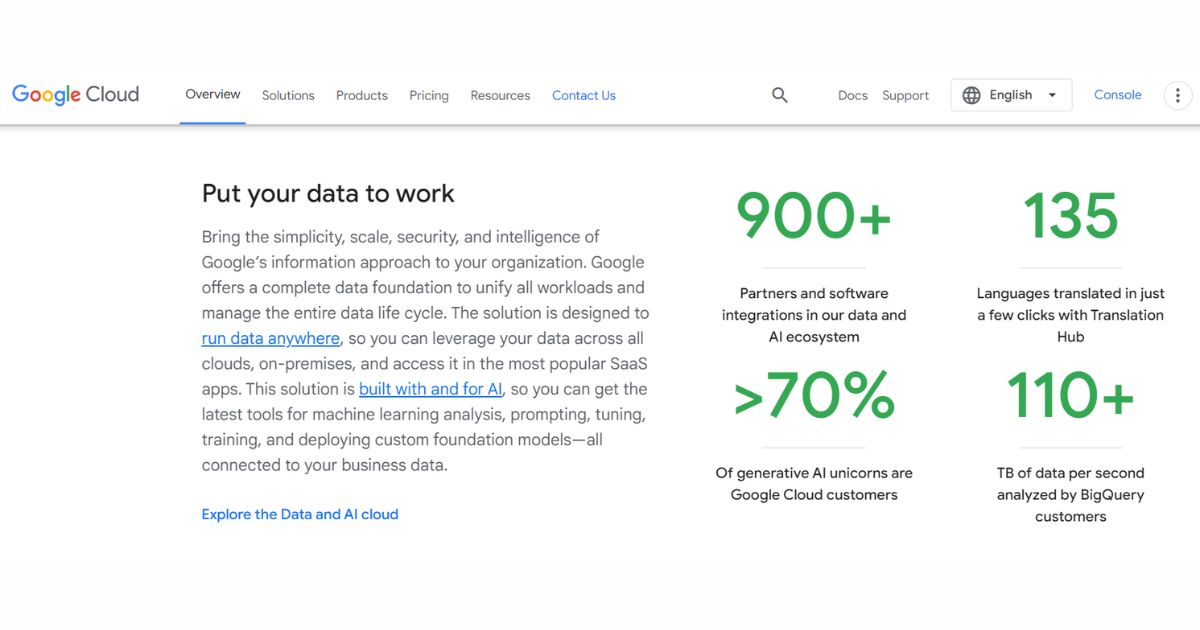
Task: Select the Products navigation item
Action: pyautogui.click(x=361, y=95)
